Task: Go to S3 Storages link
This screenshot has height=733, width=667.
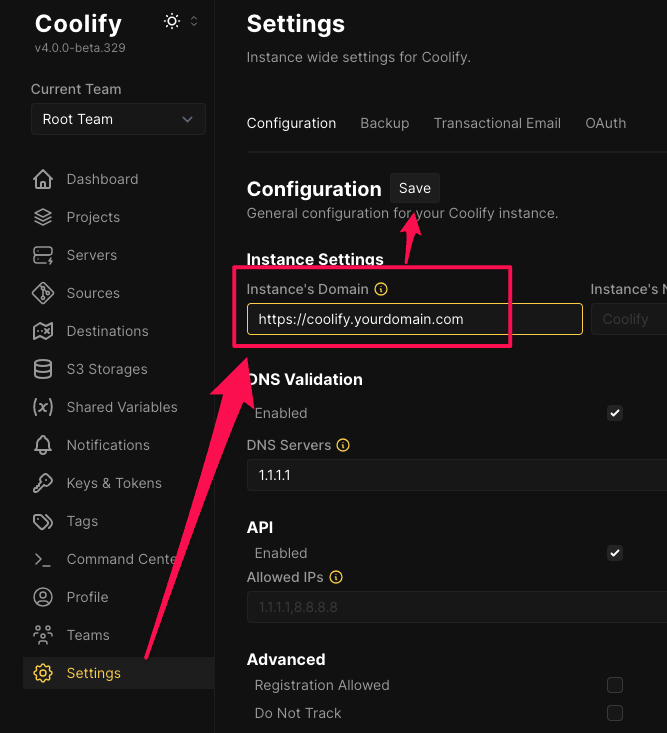Action: click(107, 369)
